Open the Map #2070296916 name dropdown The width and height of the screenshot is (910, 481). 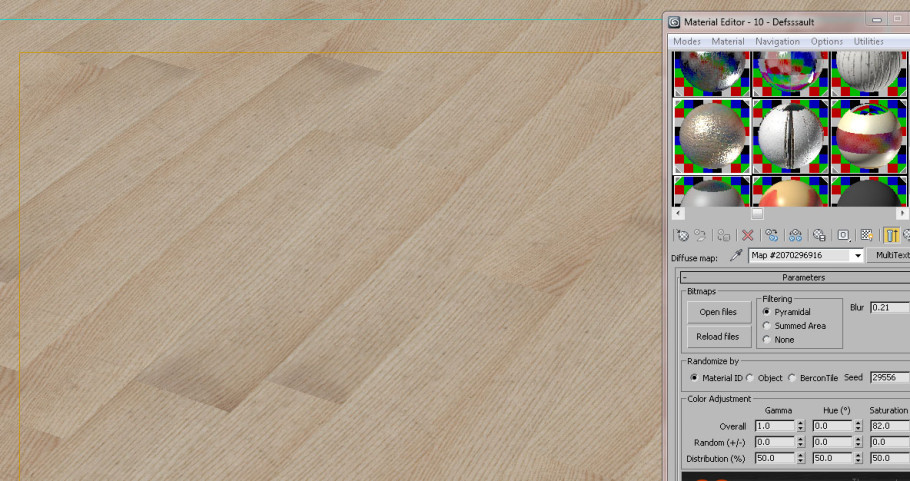pyautogui.click(x=858, y=256)
